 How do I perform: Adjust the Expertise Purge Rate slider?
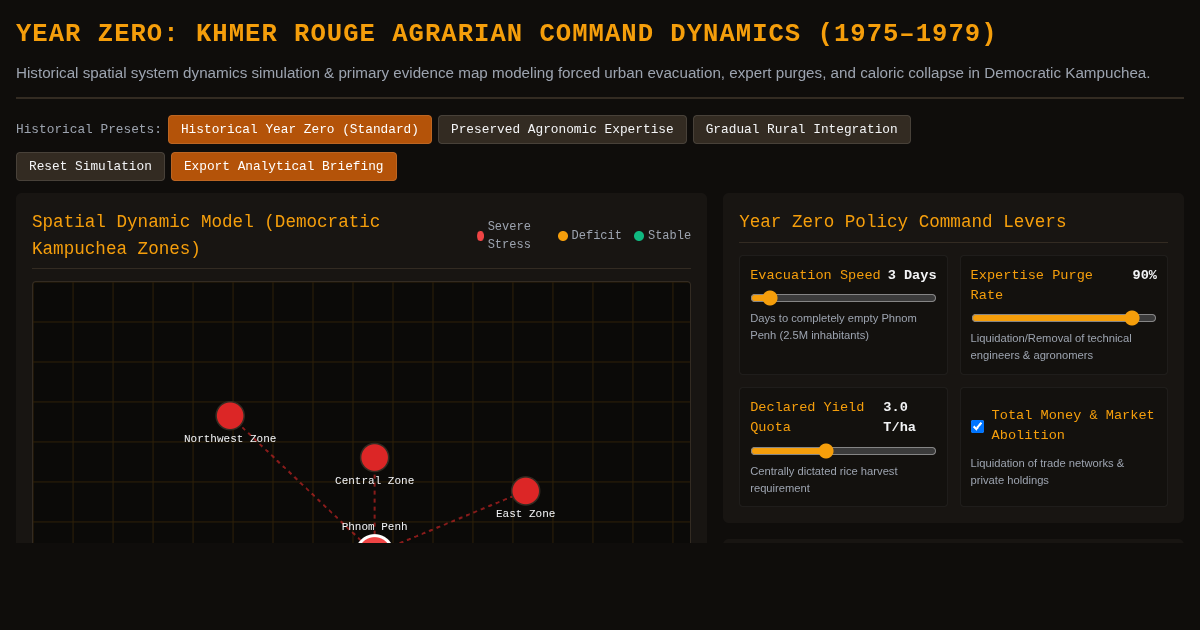1064,318
